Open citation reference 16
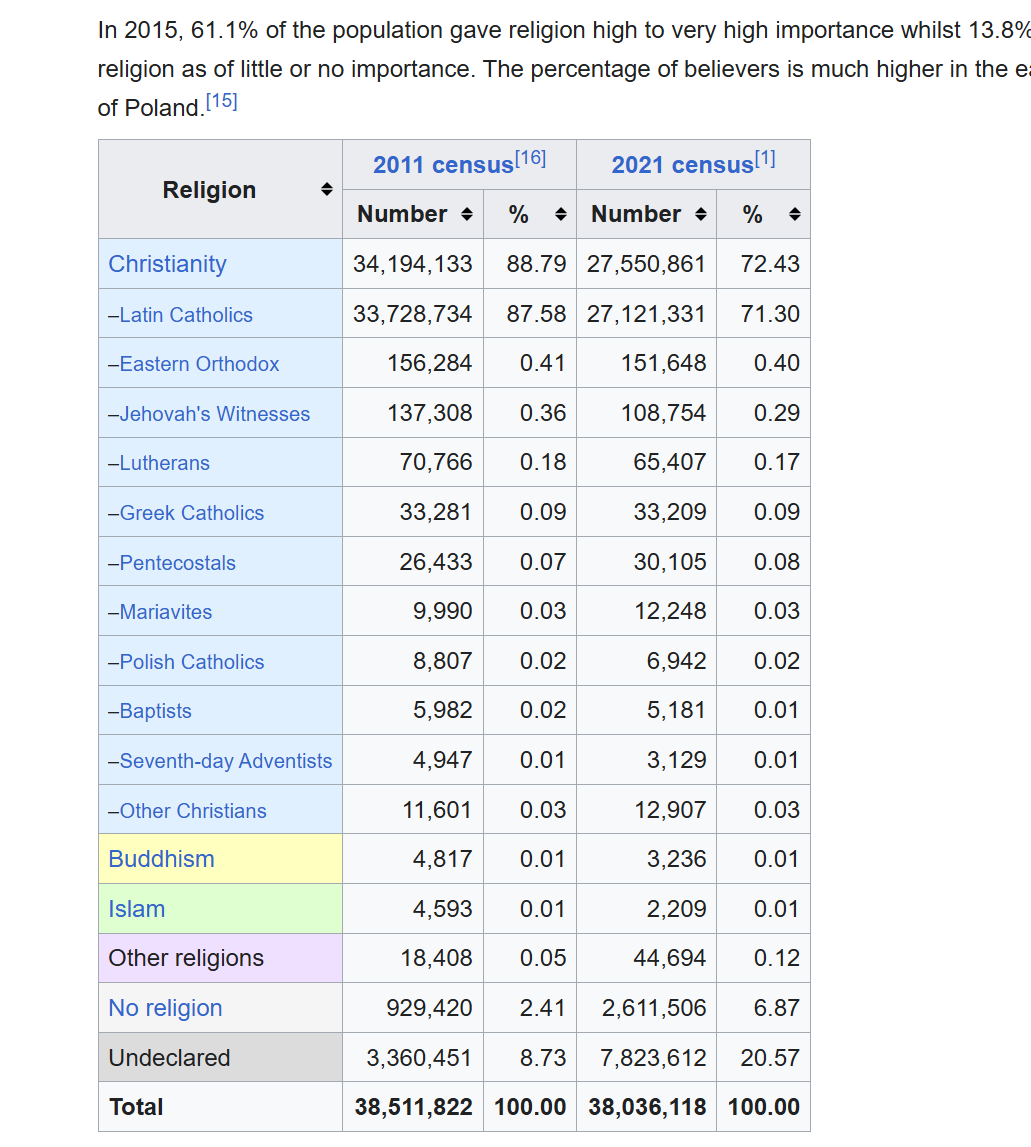 click(x=530, y=159)
